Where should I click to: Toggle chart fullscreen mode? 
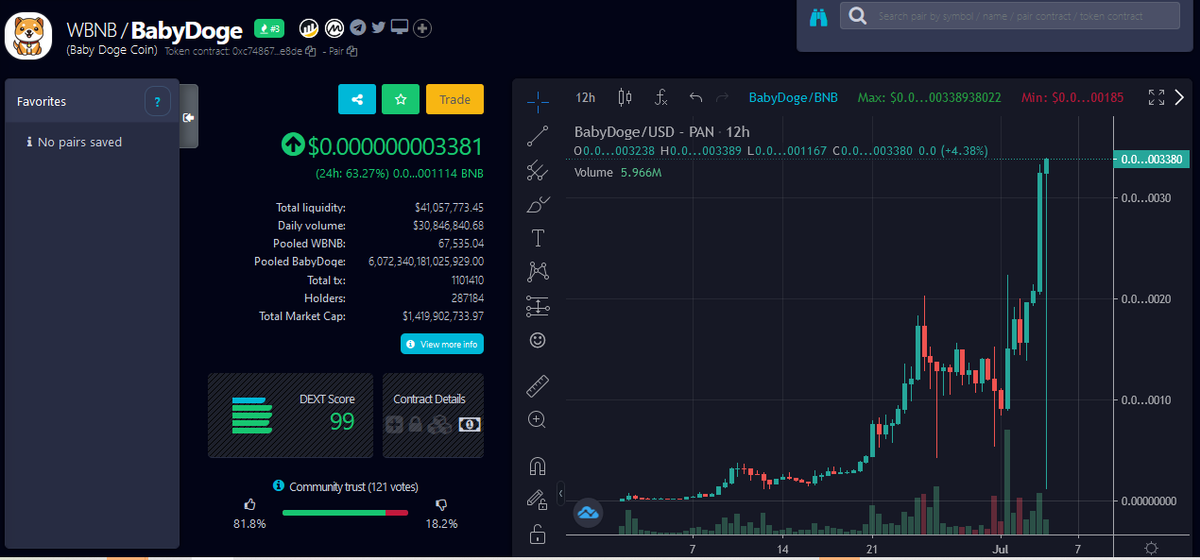pyautogui.click(x=1156, y=97)
